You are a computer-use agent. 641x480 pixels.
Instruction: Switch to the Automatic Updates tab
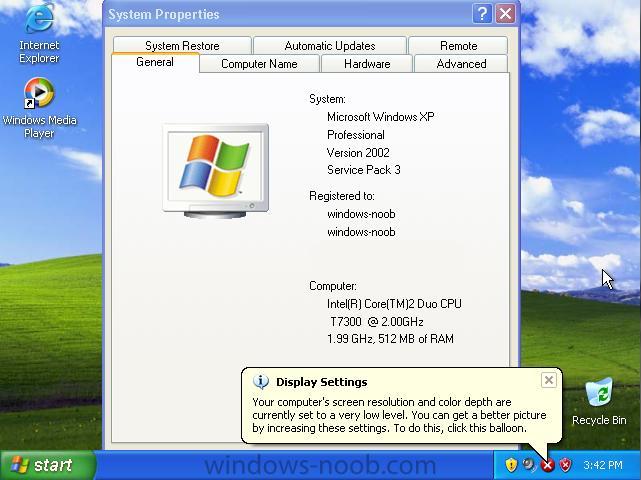pyautogui.click(x=330, y=45)
